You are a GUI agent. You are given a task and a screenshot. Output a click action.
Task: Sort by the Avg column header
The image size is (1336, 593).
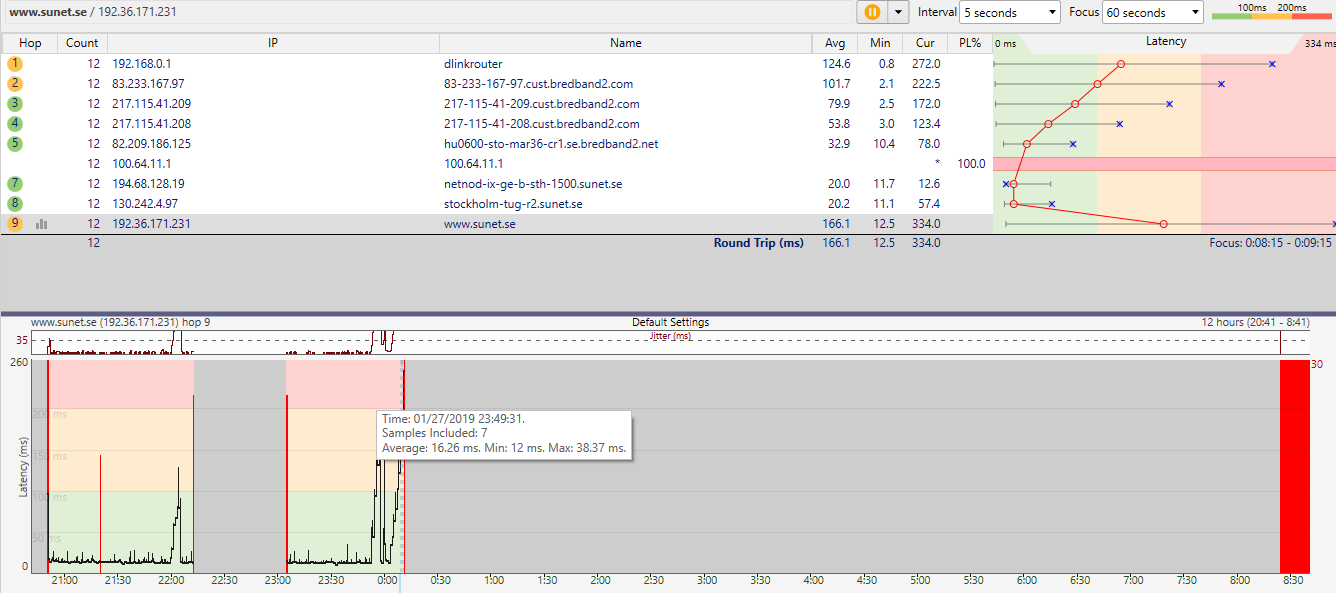click(x=835, y=43)
